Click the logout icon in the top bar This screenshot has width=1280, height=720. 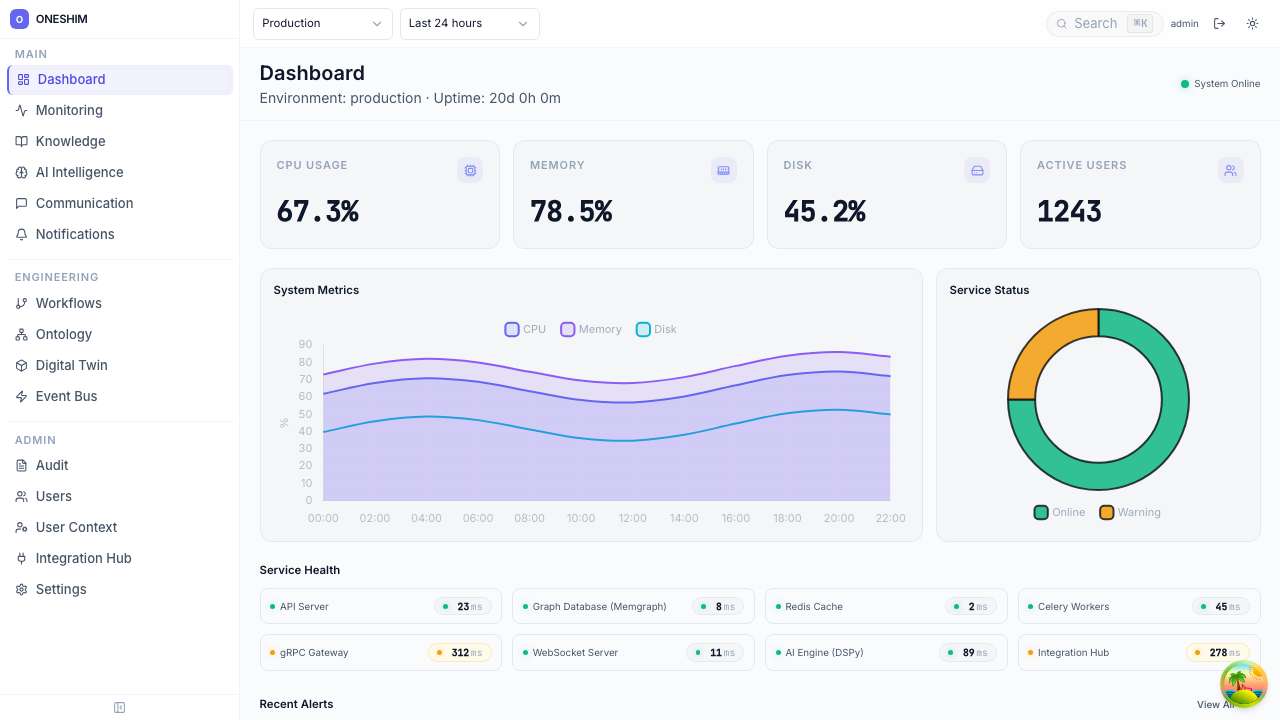(x=1219, y=23)
